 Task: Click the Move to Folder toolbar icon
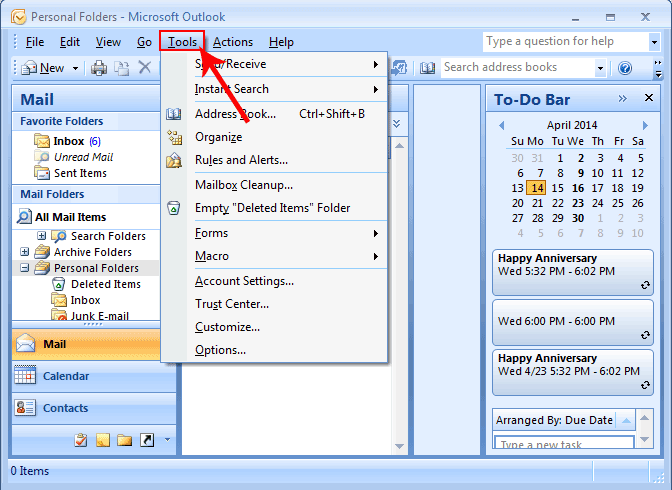(x=122, y=68)
